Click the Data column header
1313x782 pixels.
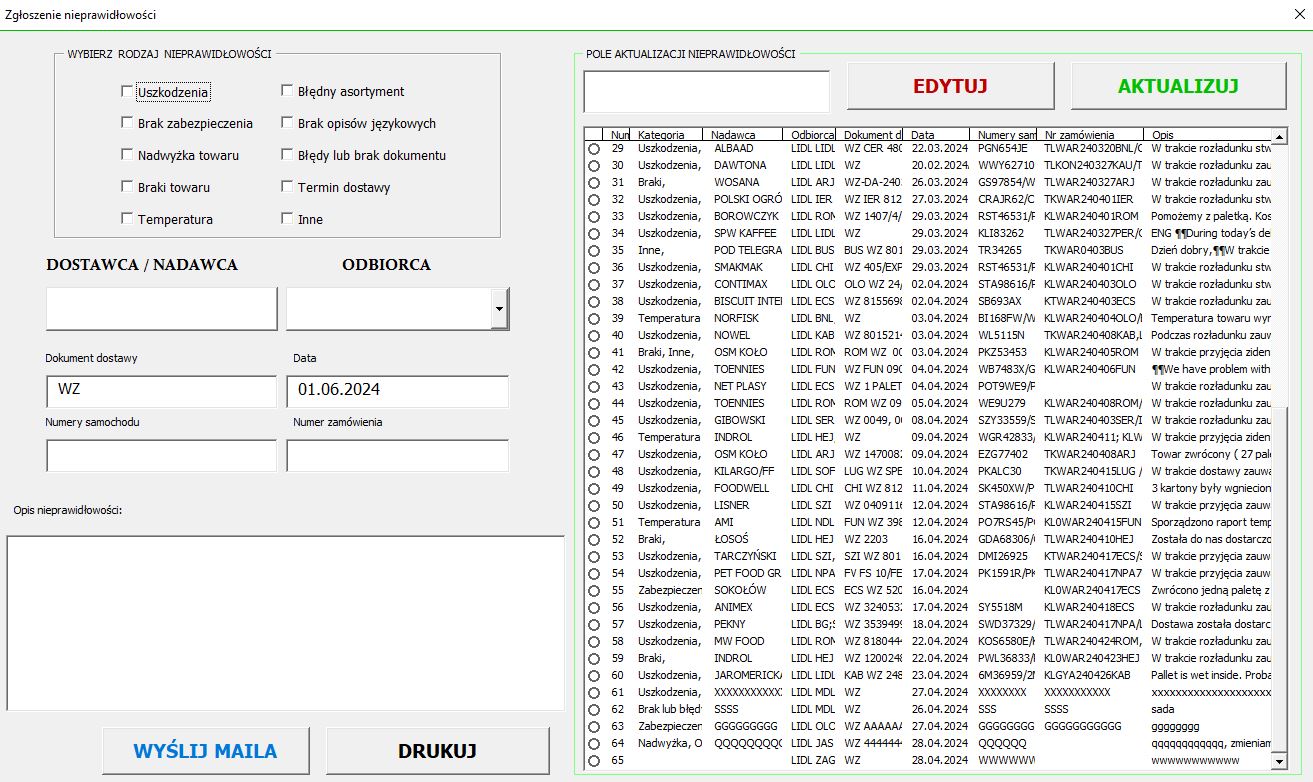click(x=938, y=134)
